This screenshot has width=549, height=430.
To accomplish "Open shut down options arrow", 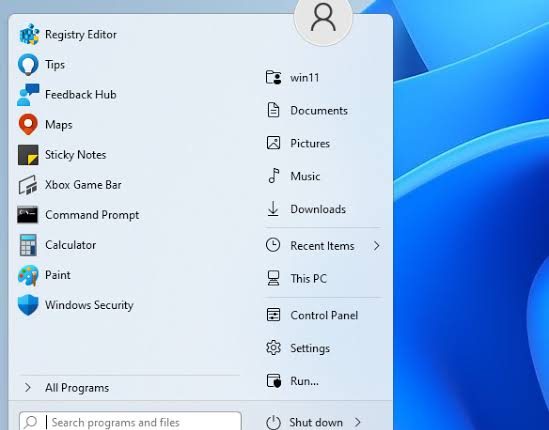I will point(357,422).
